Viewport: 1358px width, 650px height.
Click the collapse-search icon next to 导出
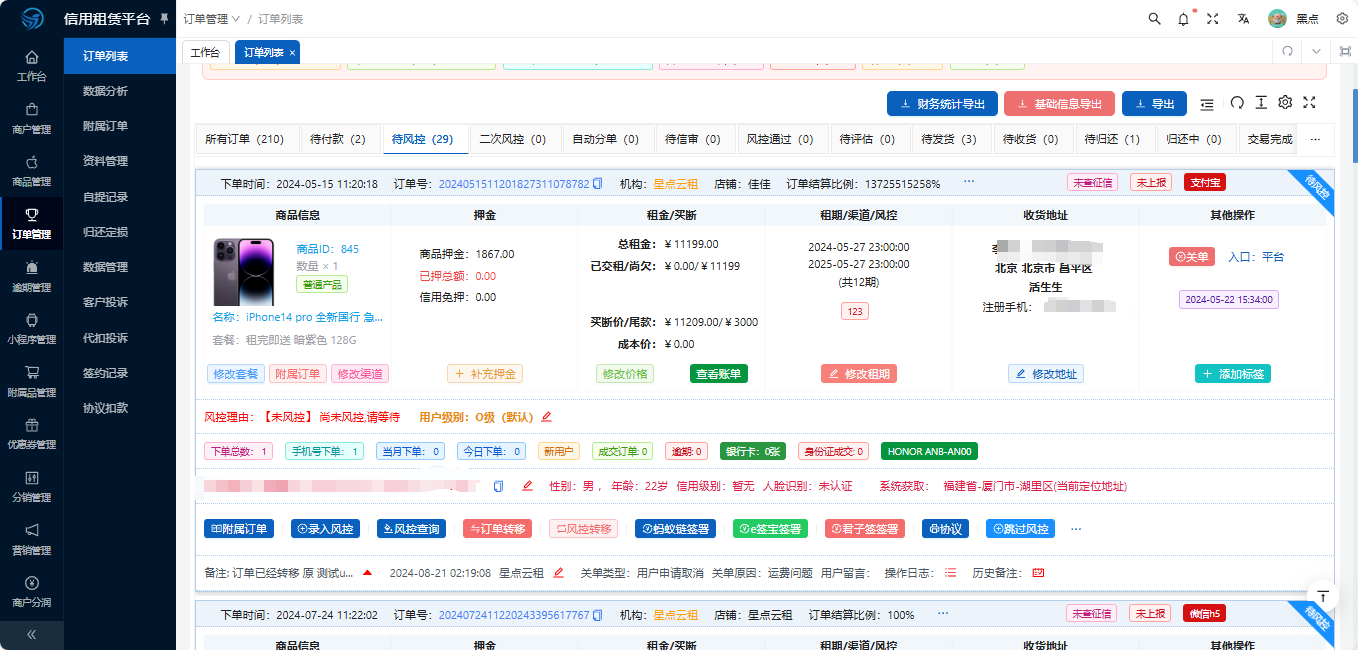(x=1207, y=103)
